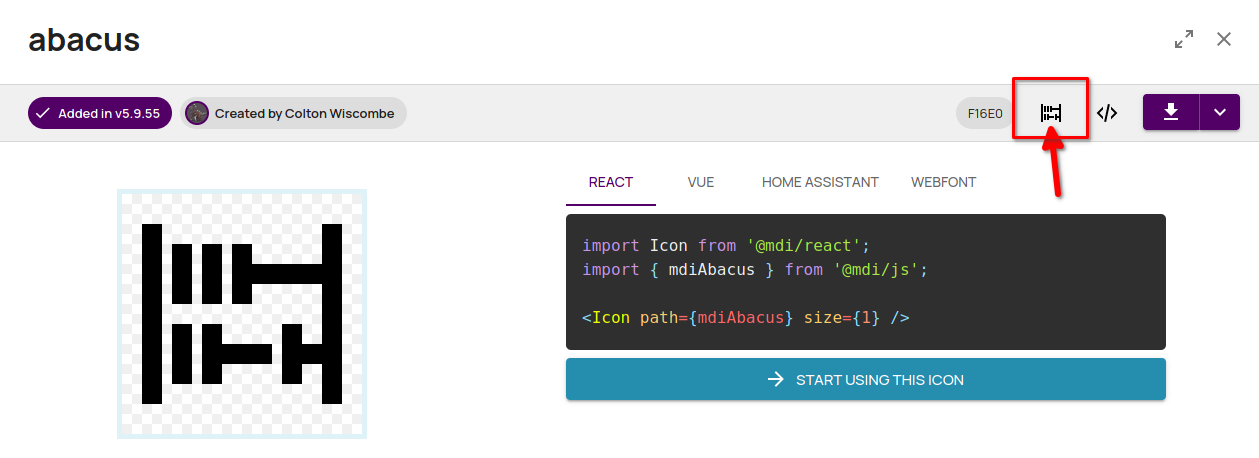Open the code brackets icon
Viewport: 1259px width, 458px height.
1106,113
